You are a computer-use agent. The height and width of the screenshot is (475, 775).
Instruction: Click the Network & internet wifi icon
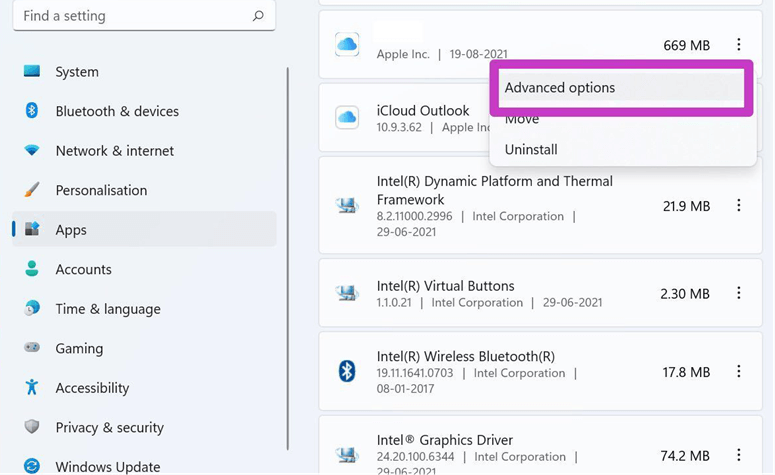click(x=32, y=150)
